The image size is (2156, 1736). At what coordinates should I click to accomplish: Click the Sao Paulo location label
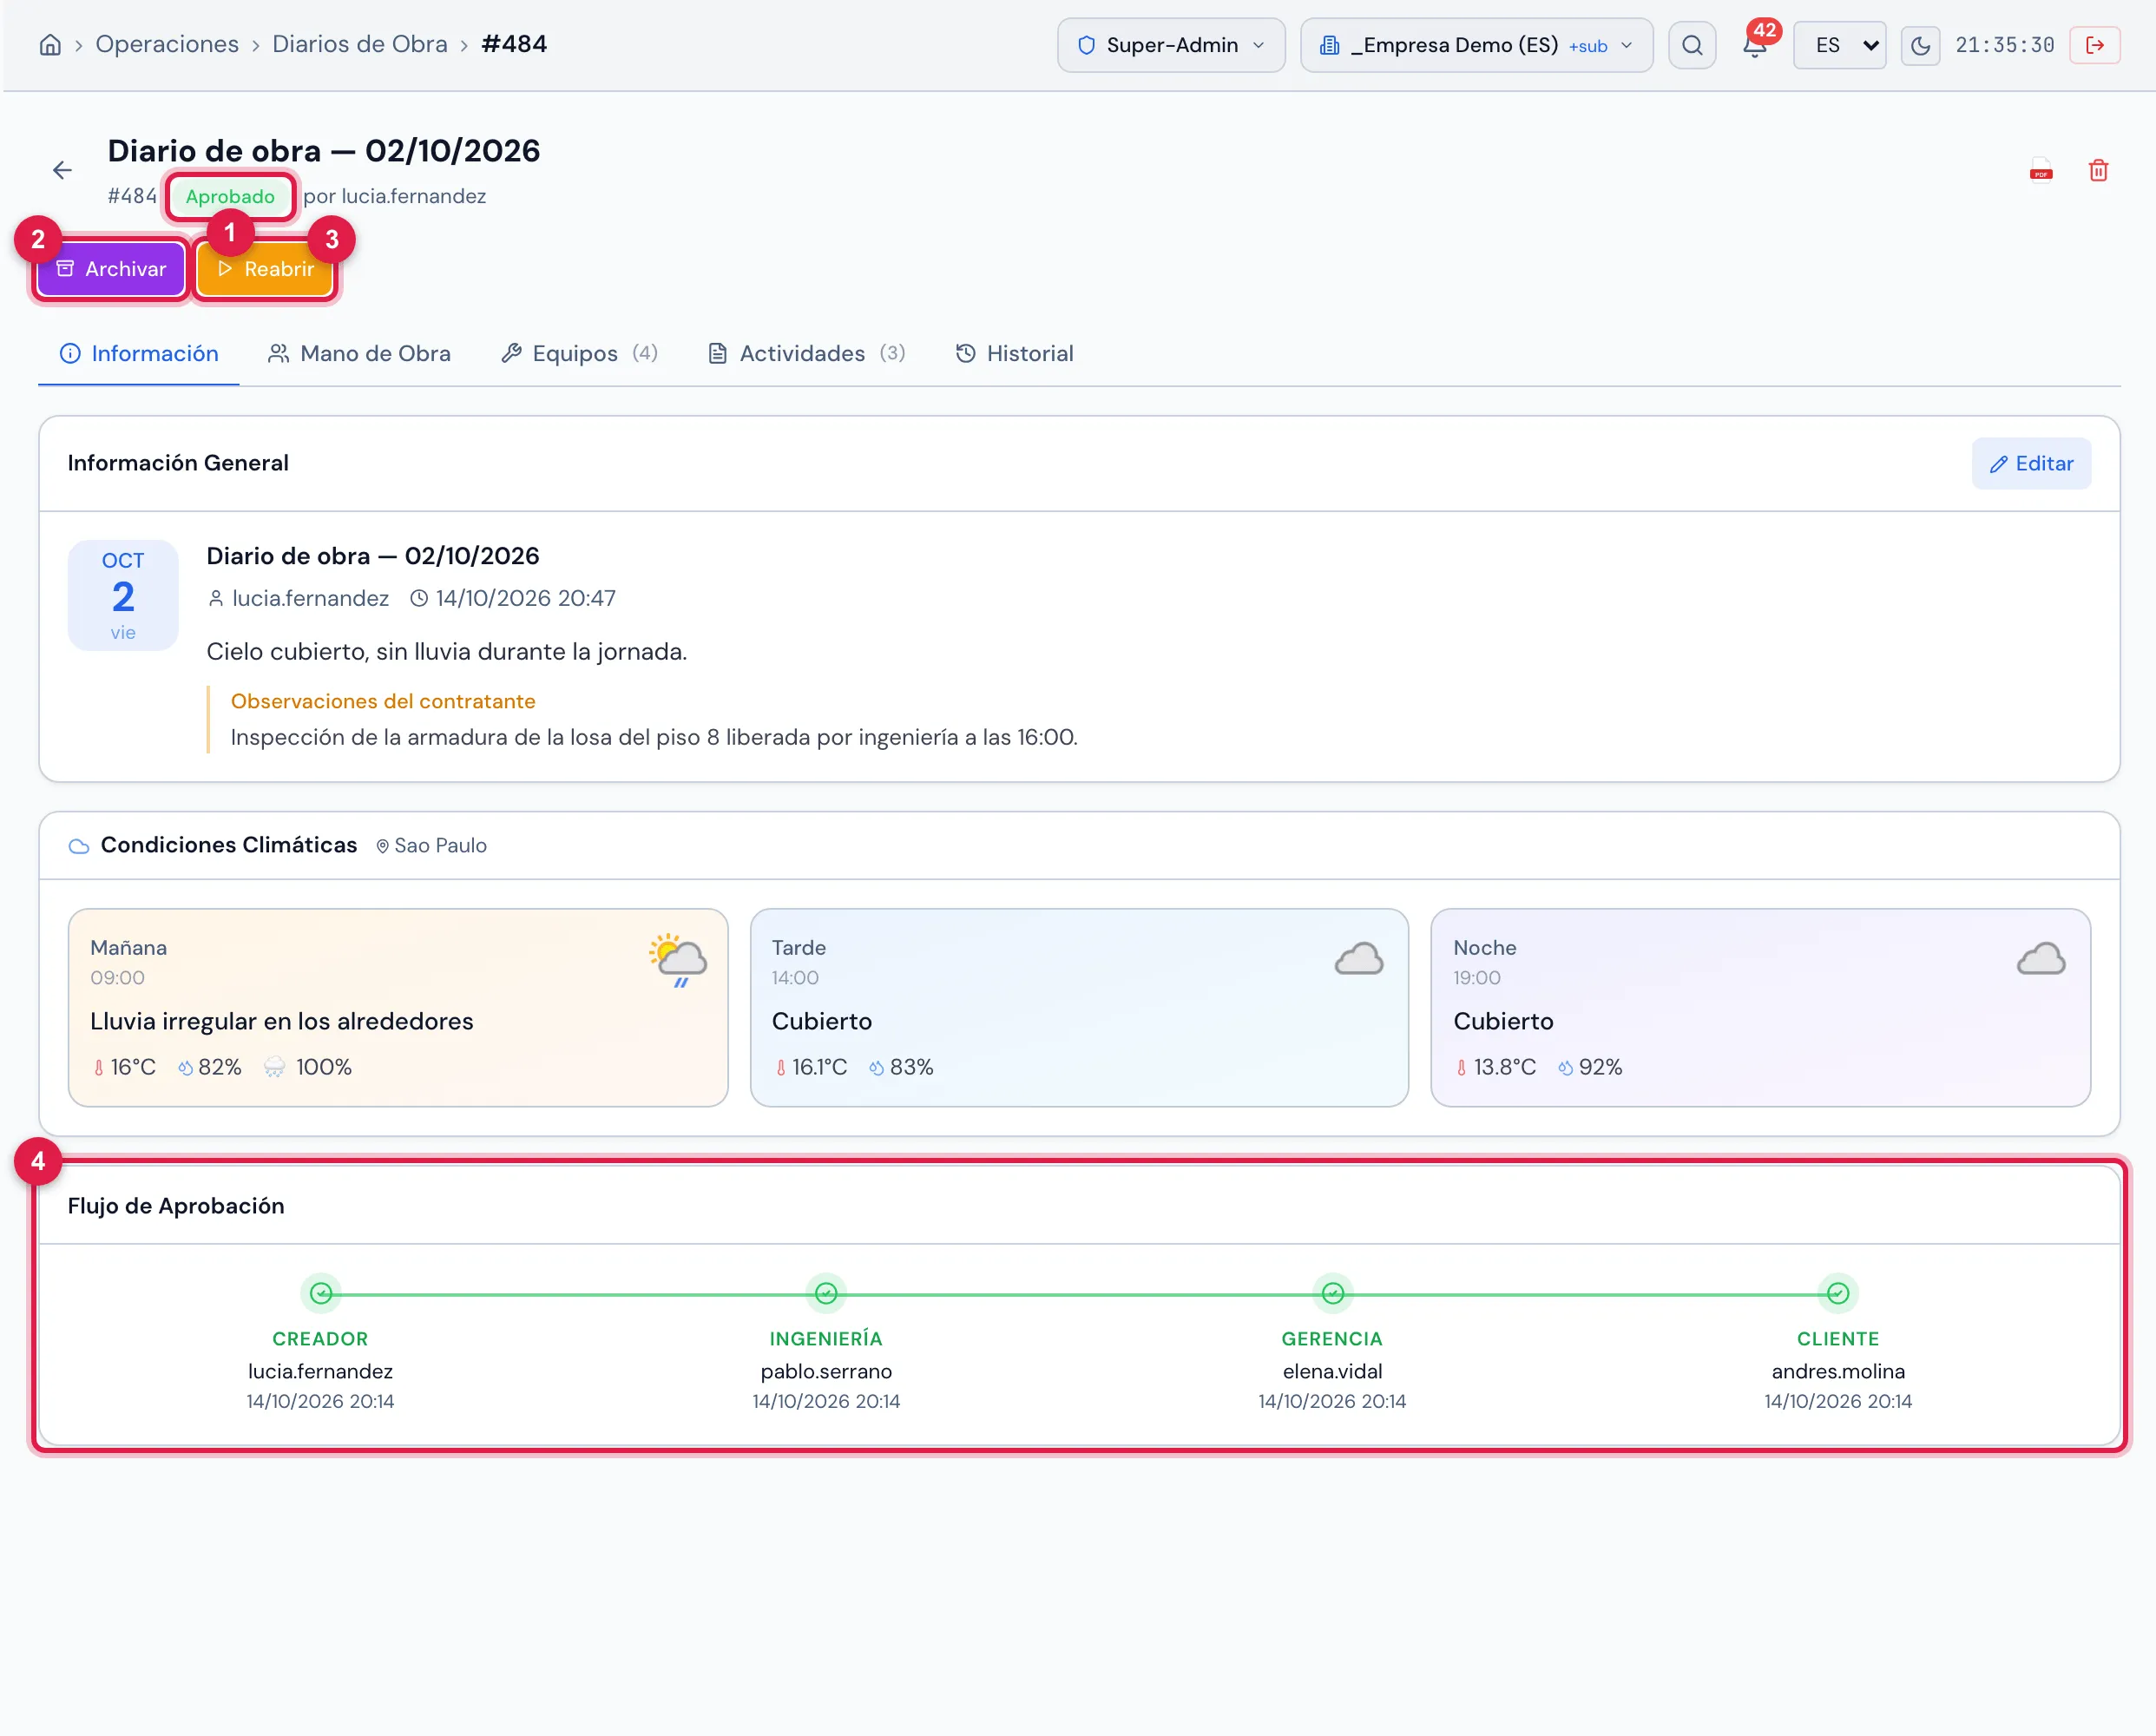[x=431, y=845]
